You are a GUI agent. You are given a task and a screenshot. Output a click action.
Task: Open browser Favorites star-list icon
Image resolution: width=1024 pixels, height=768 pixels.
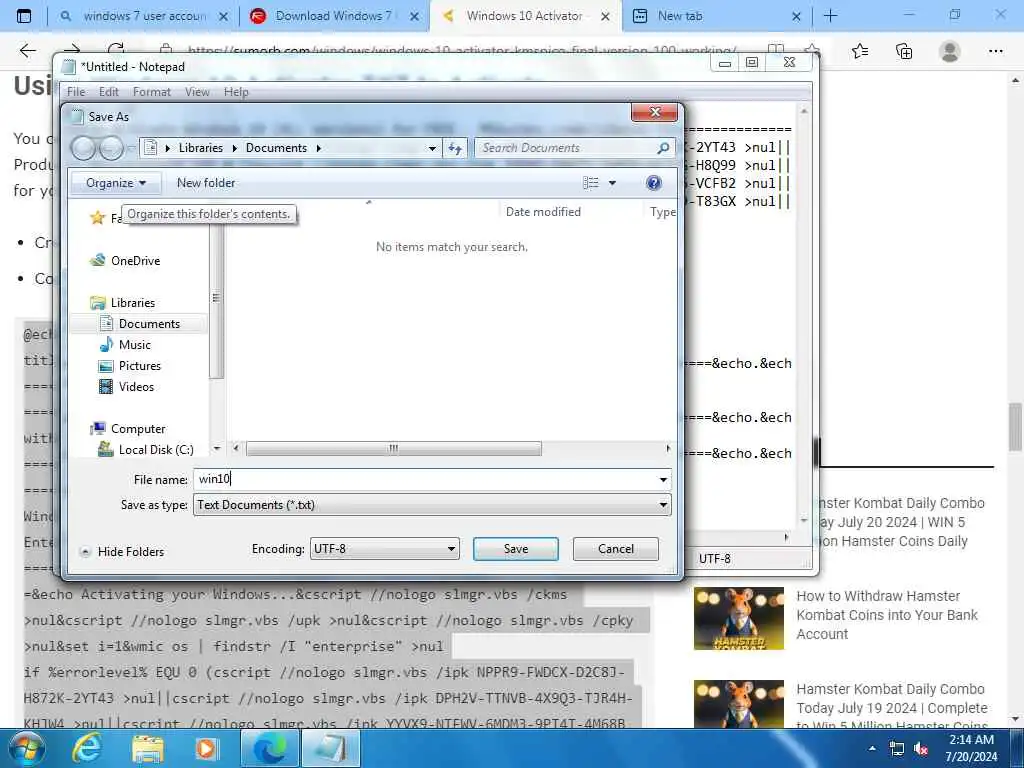click(859, 51)
